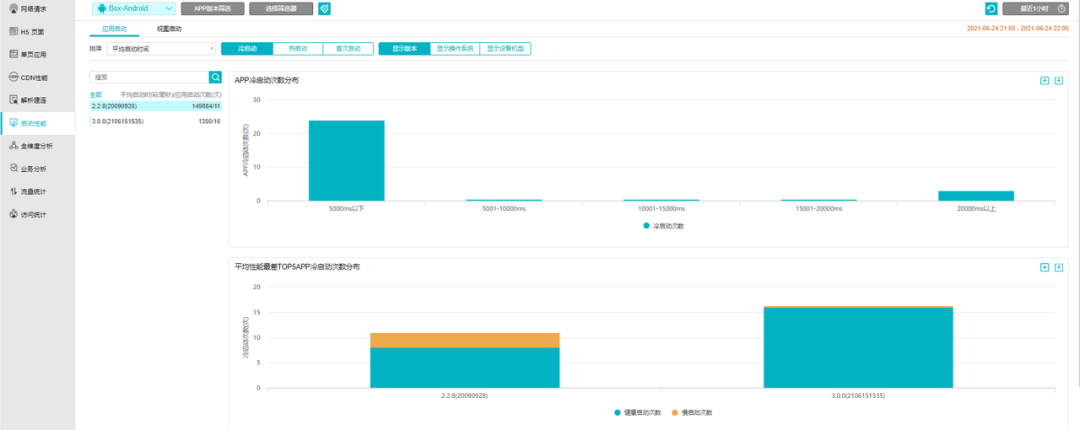
Task: Switch to 首次启动 launch type
Action: coord(348,48)
